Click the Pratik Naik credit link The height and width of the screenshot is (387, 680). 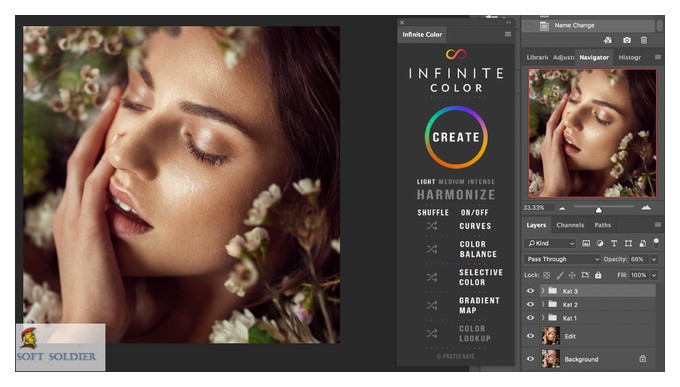click(x=455, y=356)
